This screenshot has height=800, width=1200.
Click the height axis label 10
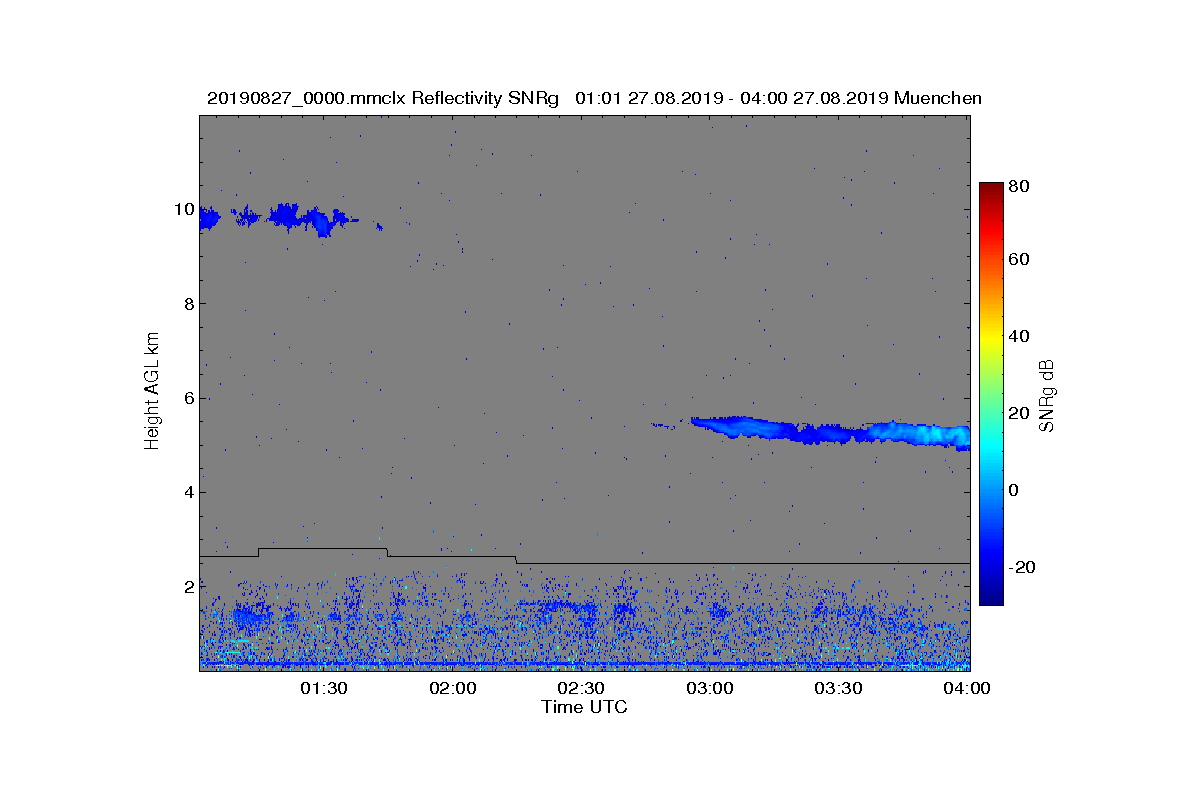[x=183, y=210]
